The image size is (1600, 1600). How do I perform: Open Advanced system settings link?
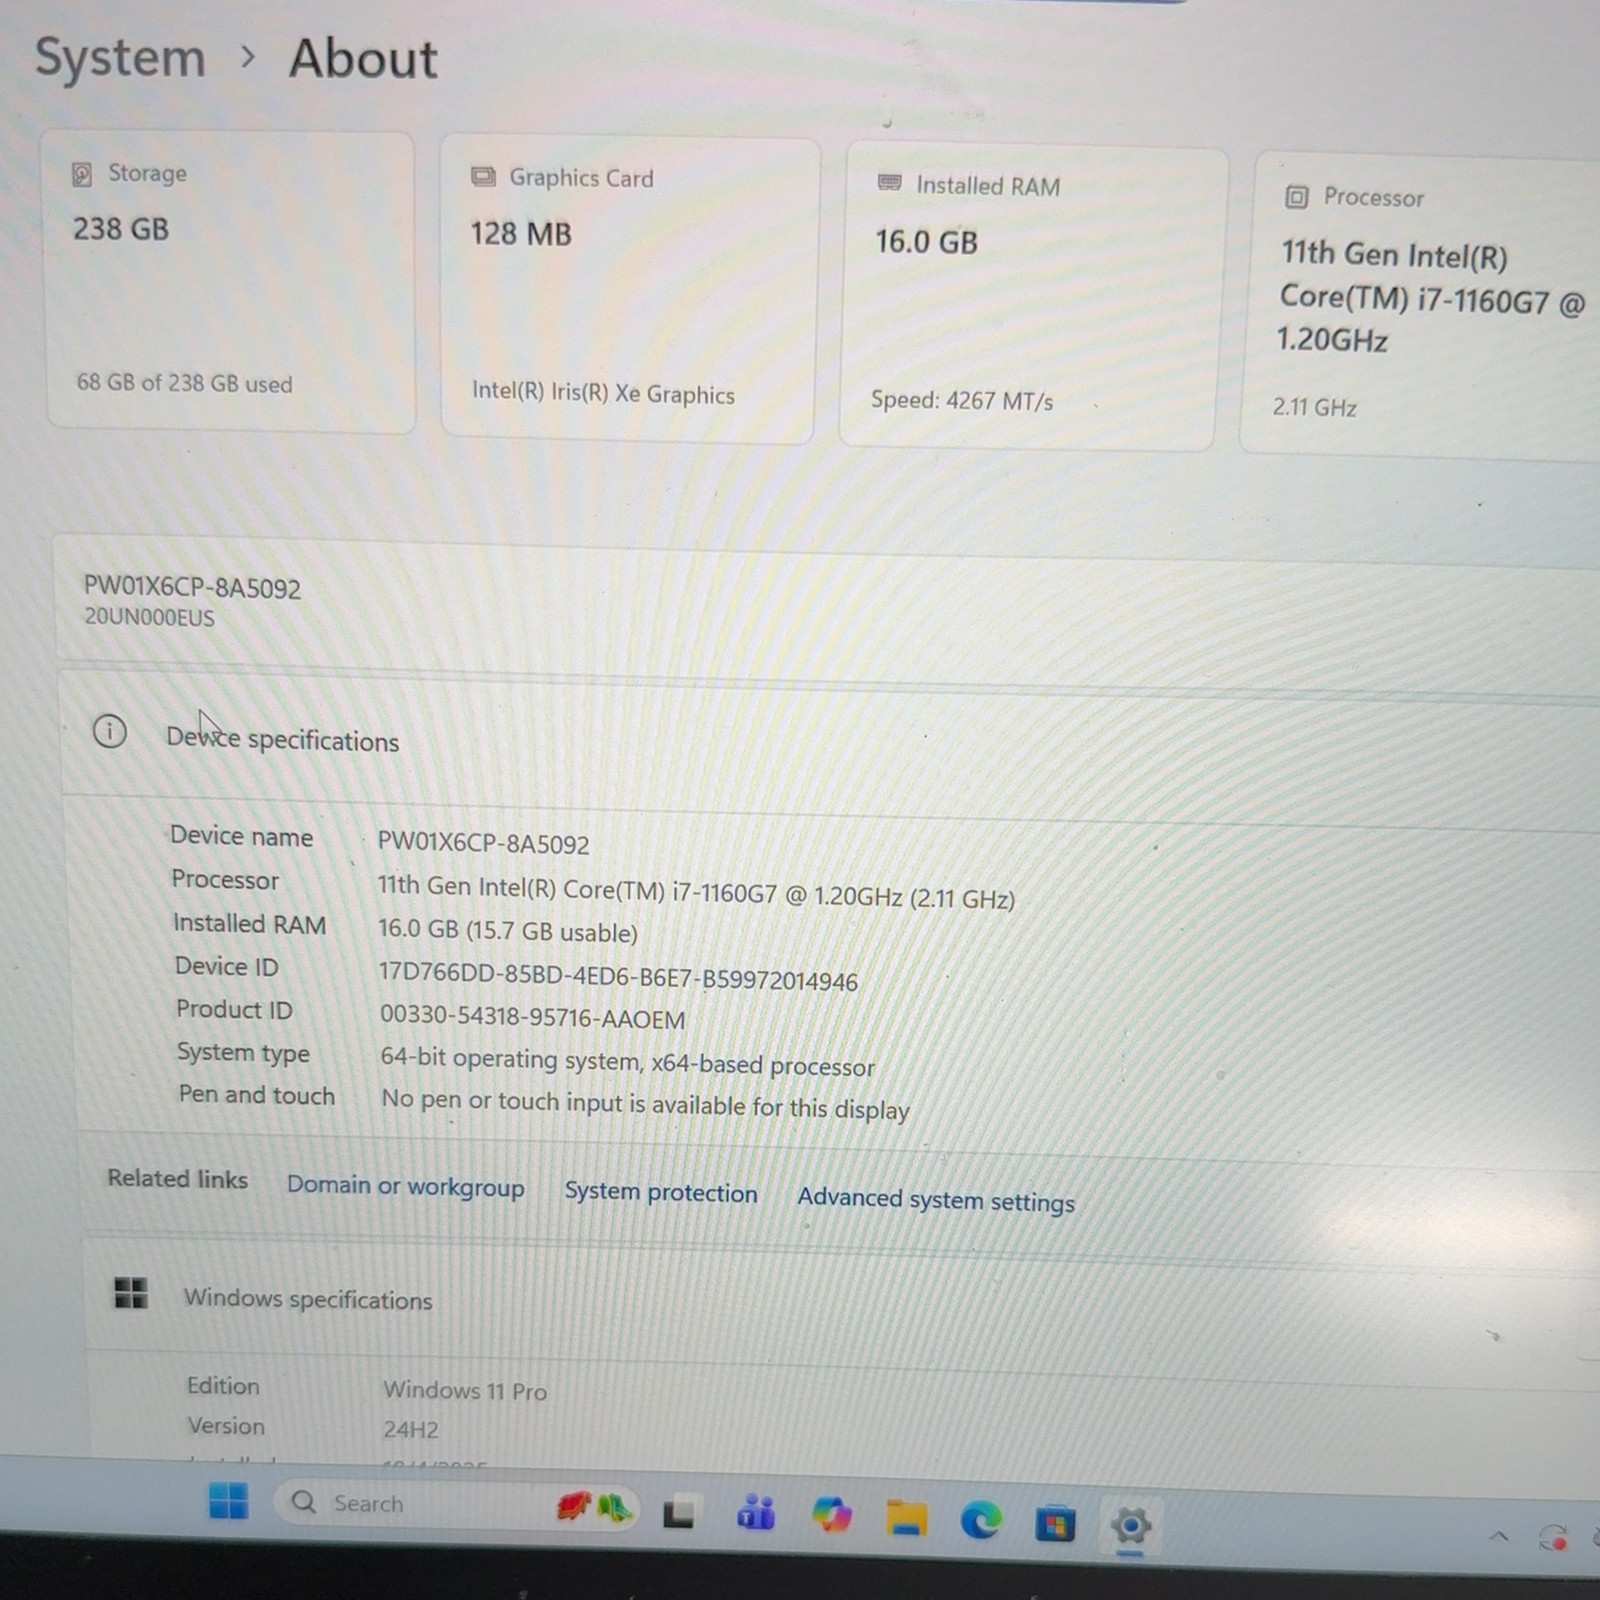tap(936, 1199)
